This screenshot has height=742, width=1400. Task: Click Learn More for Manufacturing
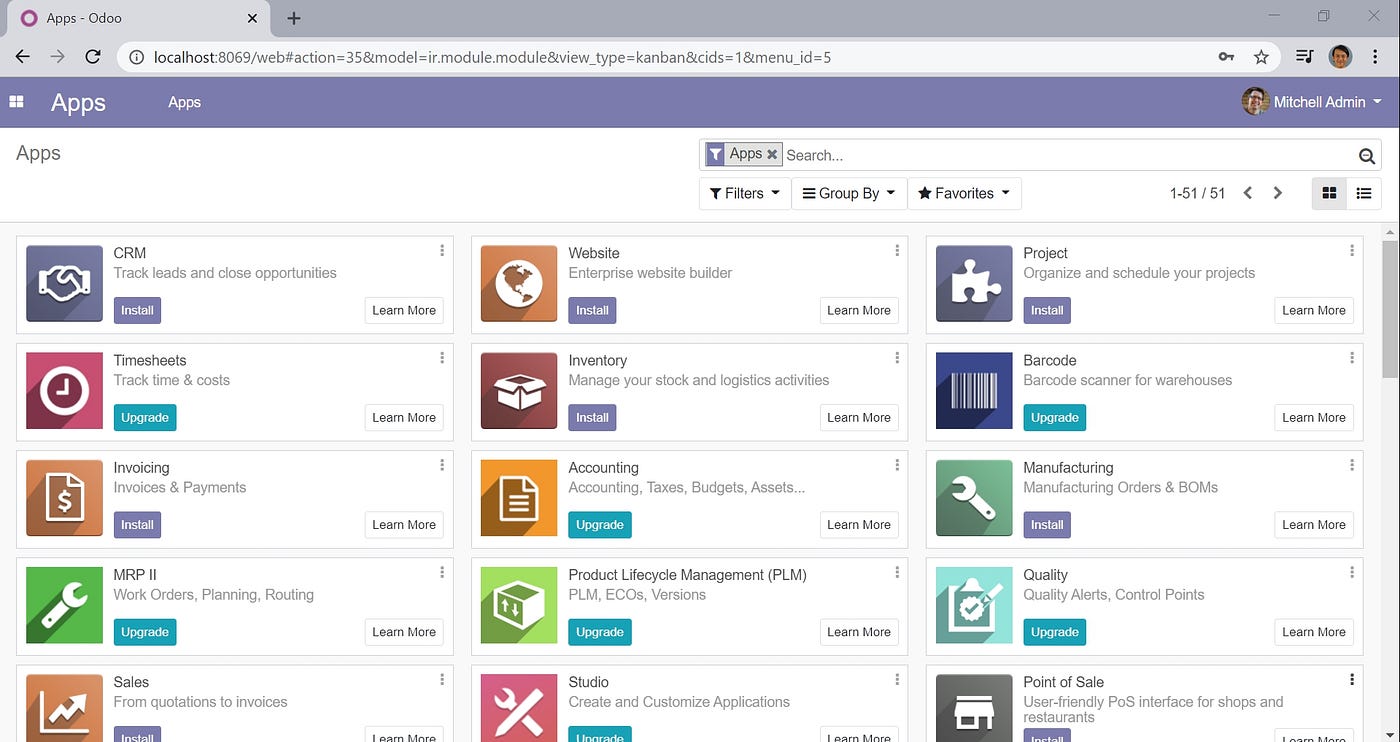1314,524
